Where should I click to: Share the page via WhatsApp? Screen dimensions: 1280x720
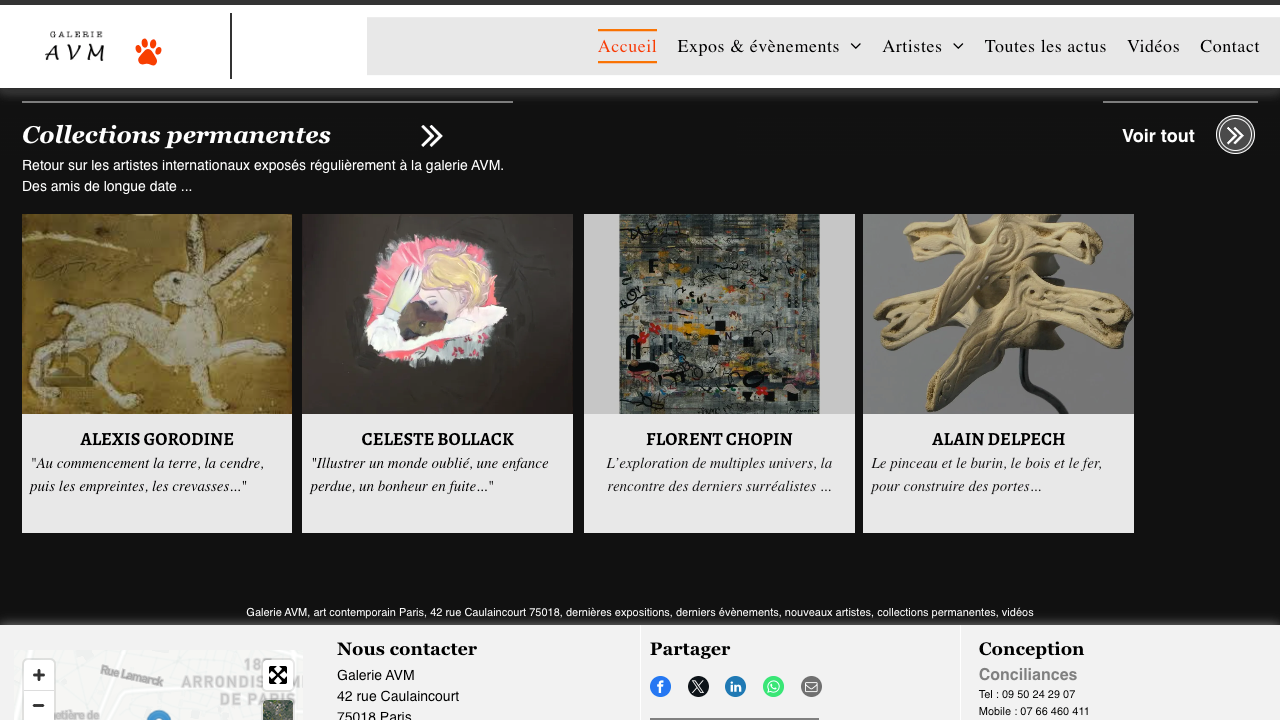point(774,687)
